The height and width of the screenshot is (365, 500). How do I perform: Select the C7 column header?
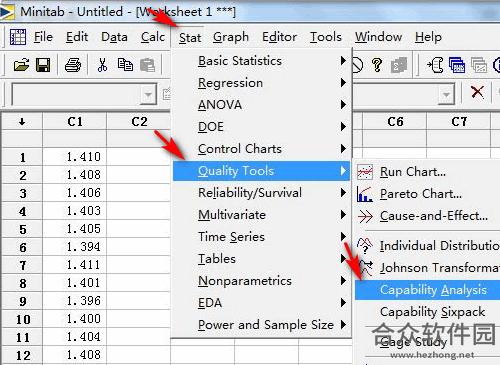pyautogui.click(x=459, y=122)
